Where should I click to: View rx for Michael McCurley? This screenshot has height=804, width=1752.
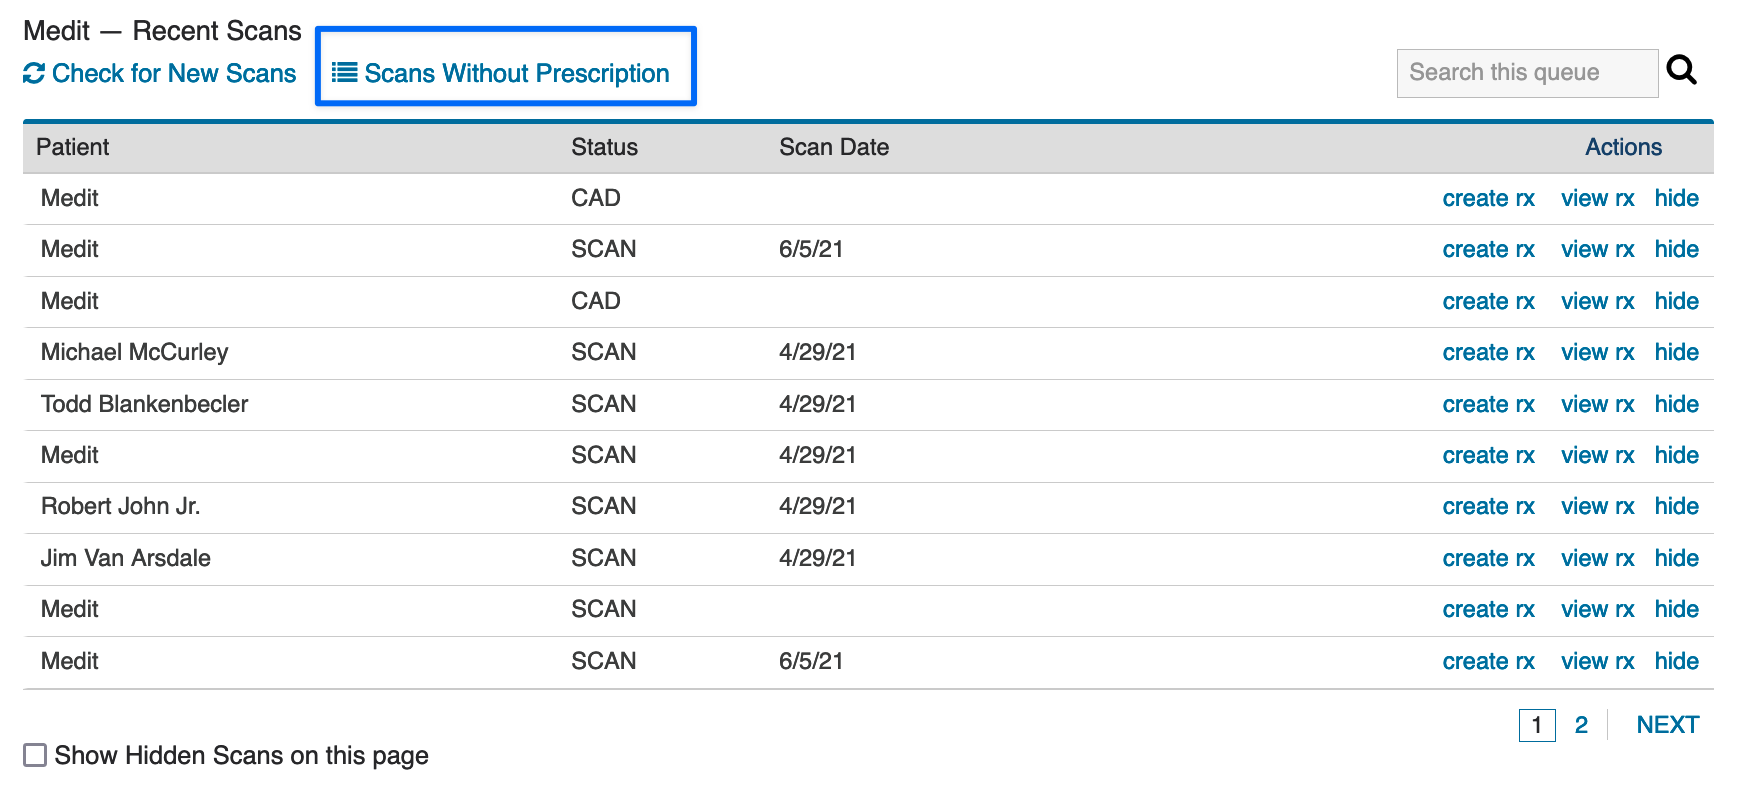click(x=1597, y=352)
